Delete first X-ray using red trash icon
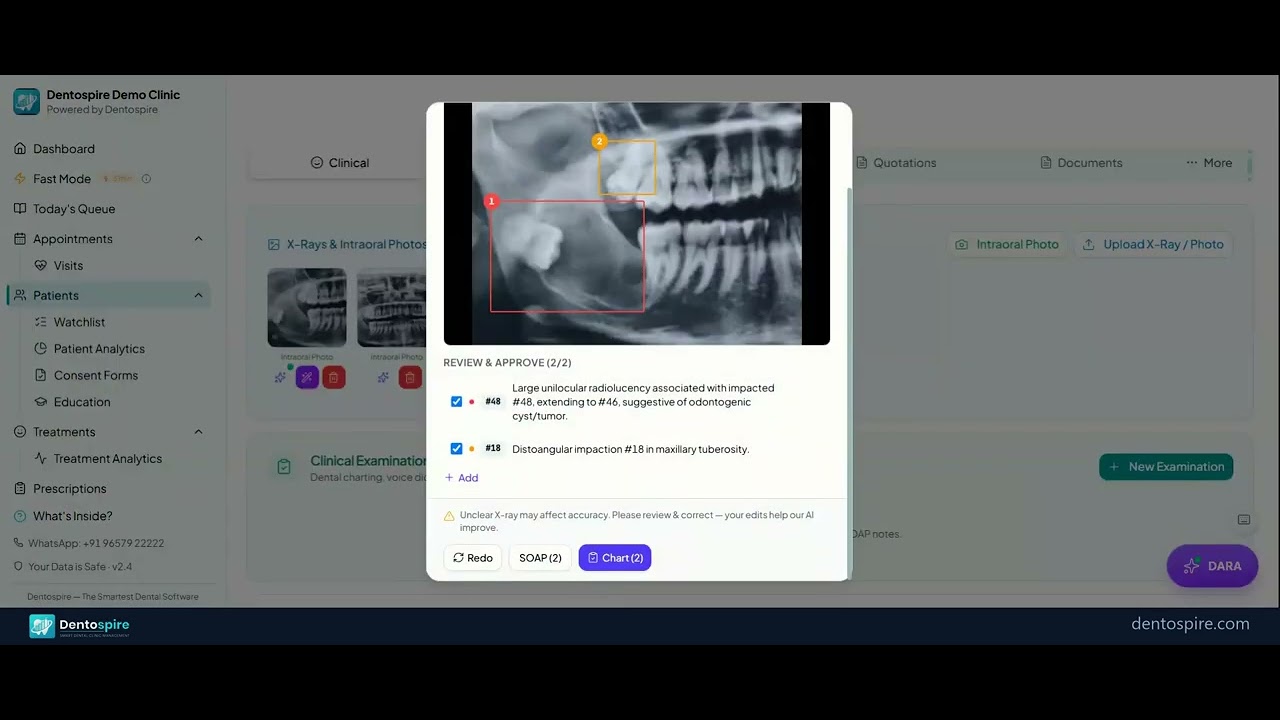Viewport: 1280px width, 720px height. tap(334, 378)
